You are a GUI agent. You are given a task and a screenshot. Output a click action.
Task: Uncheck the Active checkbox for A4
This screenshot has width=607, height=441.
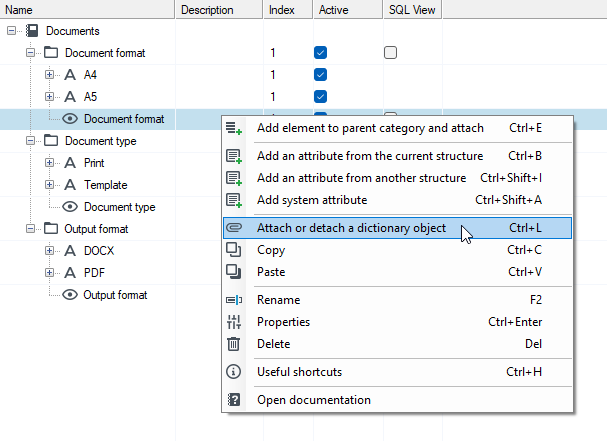click(x=321, y=75)
